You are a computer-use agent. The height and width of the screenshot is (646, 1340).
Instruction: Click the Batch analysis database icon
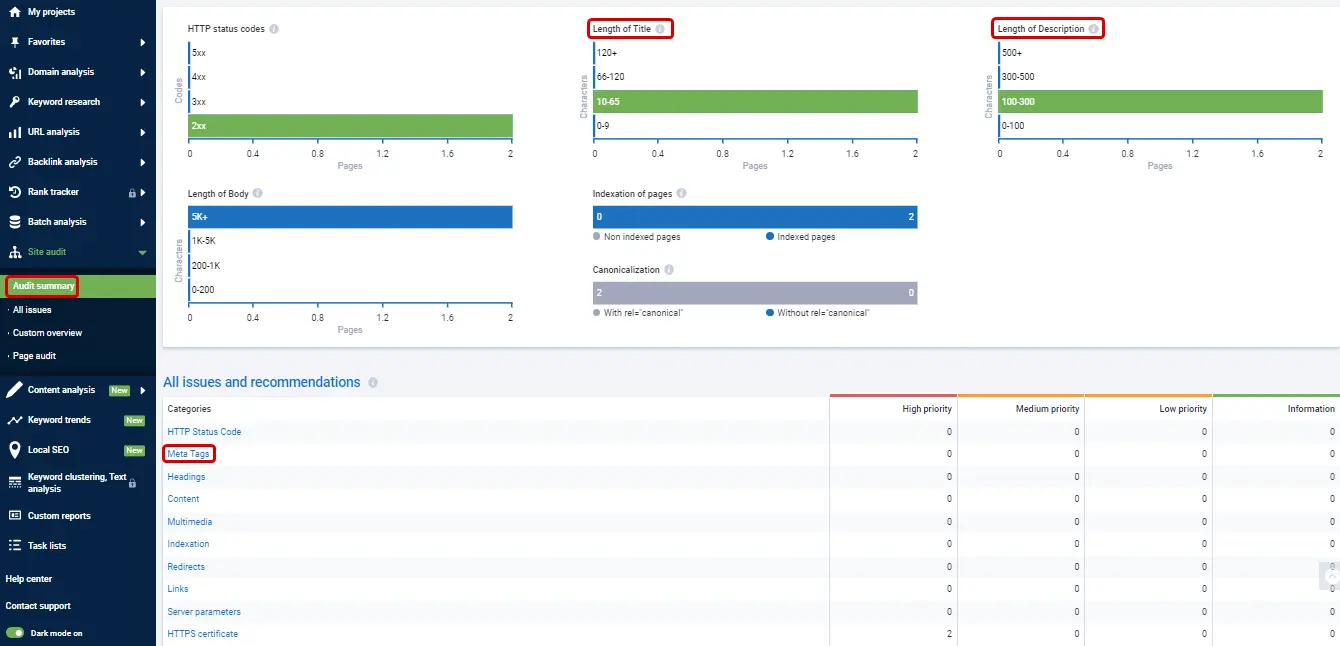[x=14, y=222]
